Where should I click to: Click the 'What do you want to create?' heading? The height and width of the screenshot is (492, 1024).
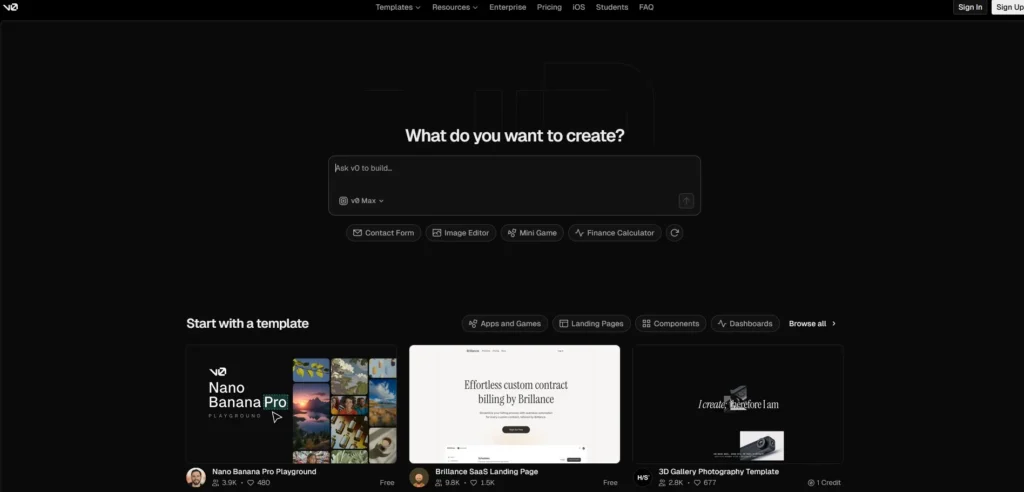pos(515,136)
